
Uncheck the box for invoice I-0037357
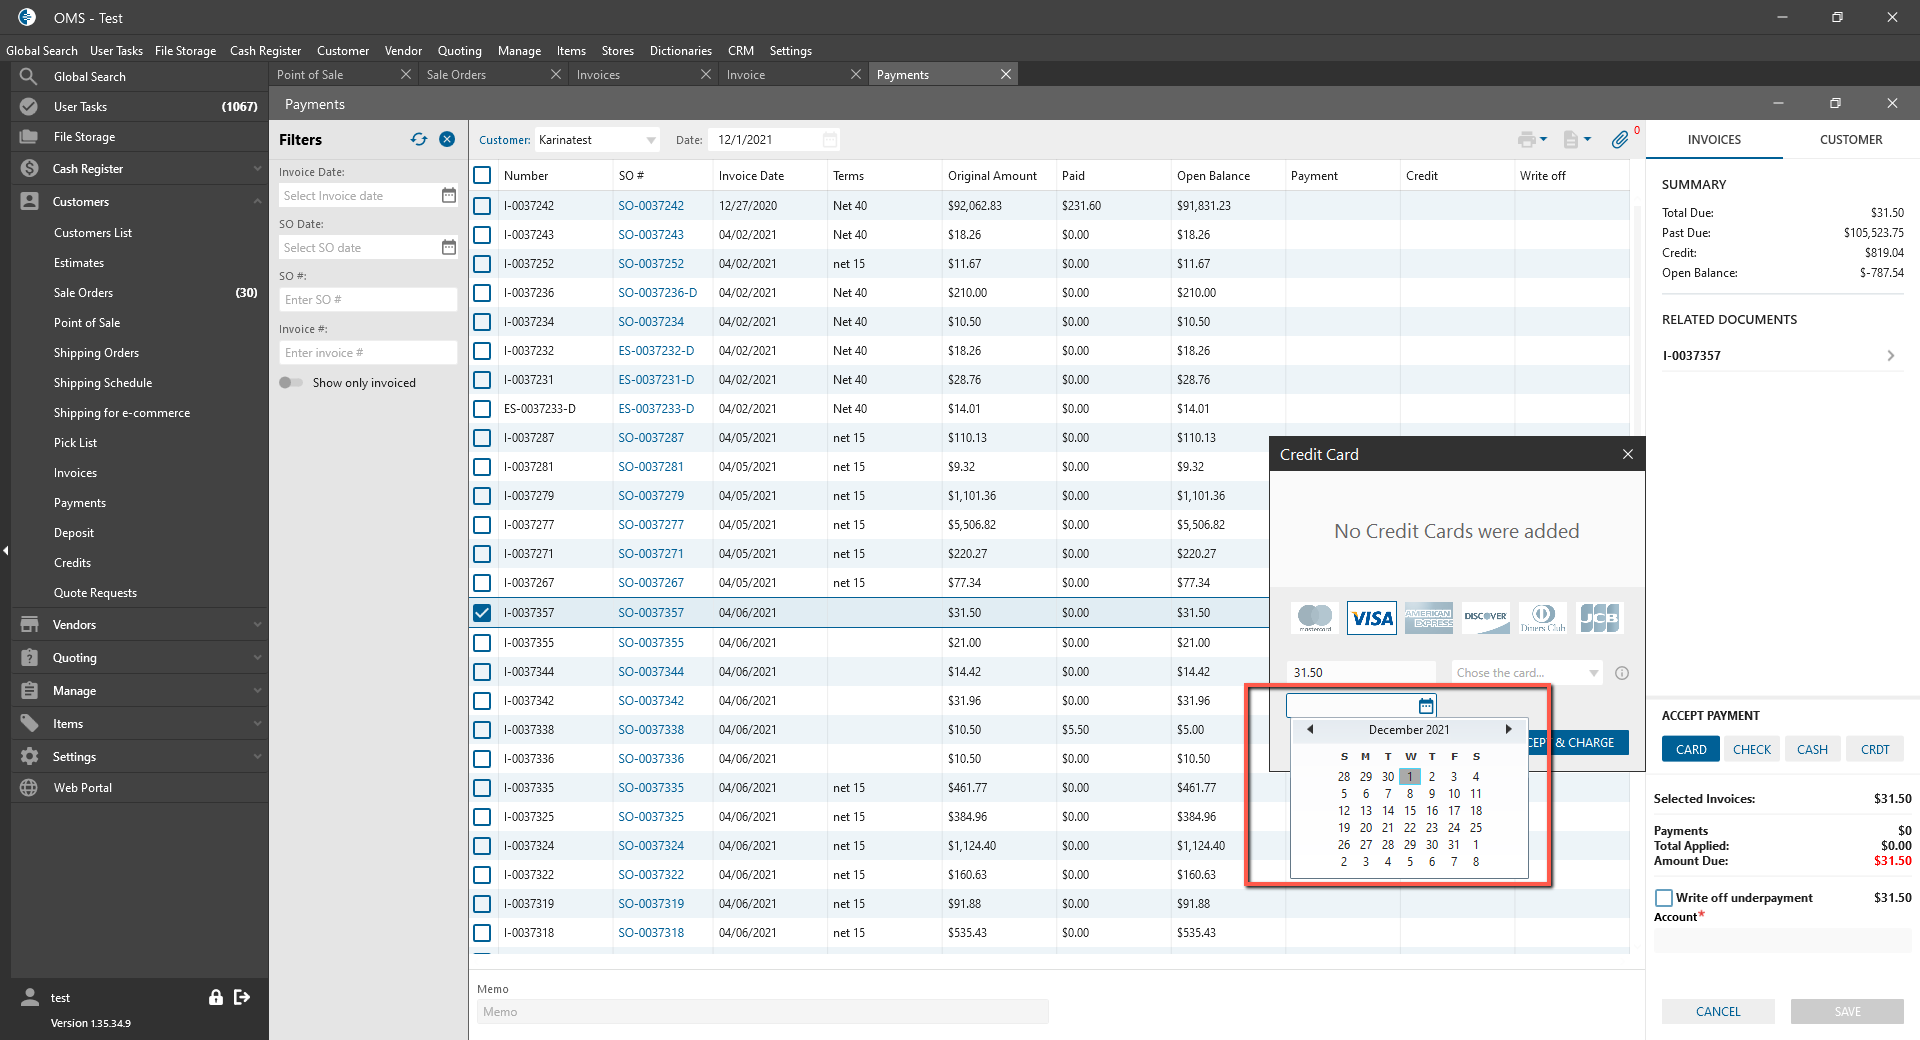[x=482, y=612]
